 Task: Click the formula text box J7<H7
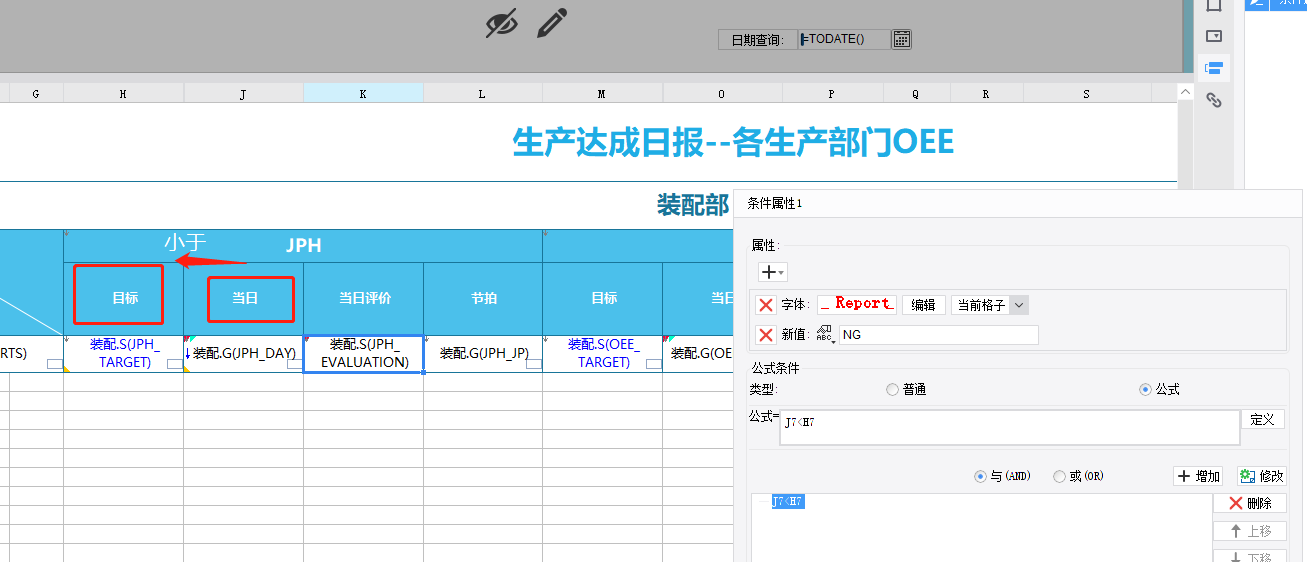pos(1008,427)
